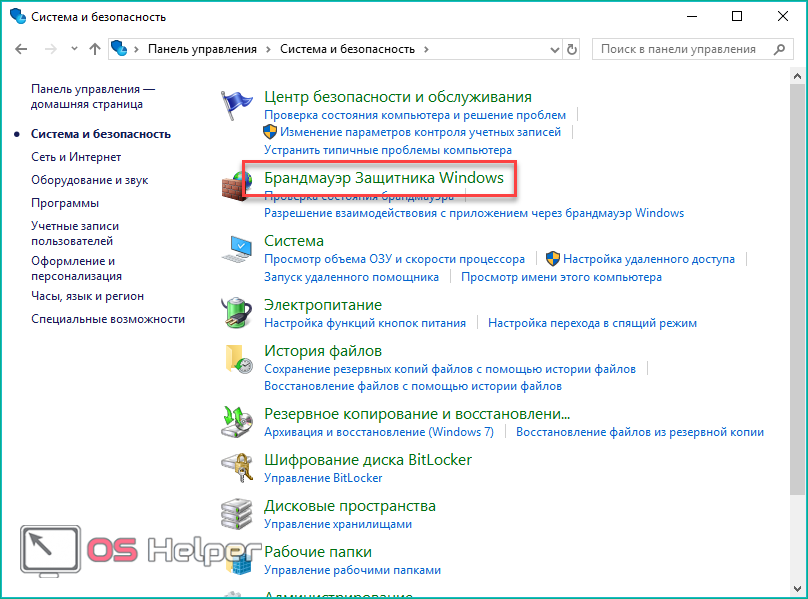Select Система и безопасность breadcrumb
Screen dimensions: 808x599
[x=347, y=49]
